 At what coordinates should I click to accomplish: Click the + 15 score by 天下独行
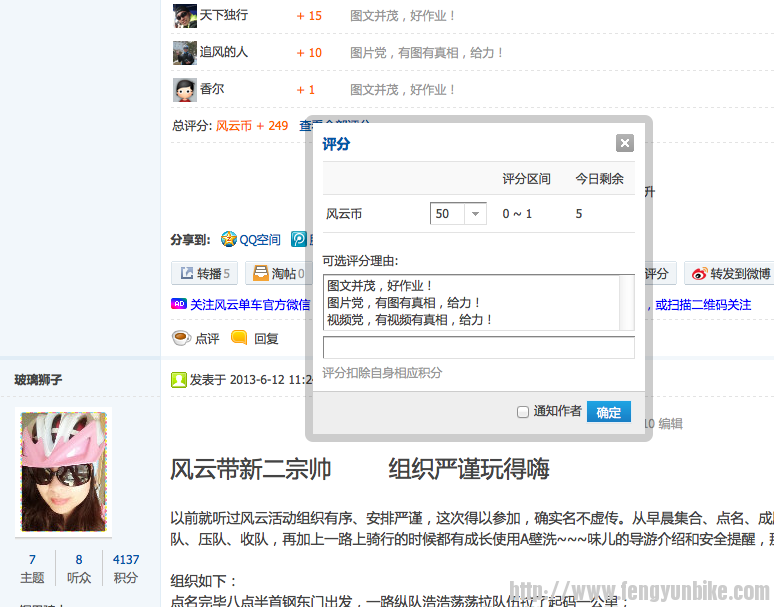pyautogui.click(x=309, y=16)
